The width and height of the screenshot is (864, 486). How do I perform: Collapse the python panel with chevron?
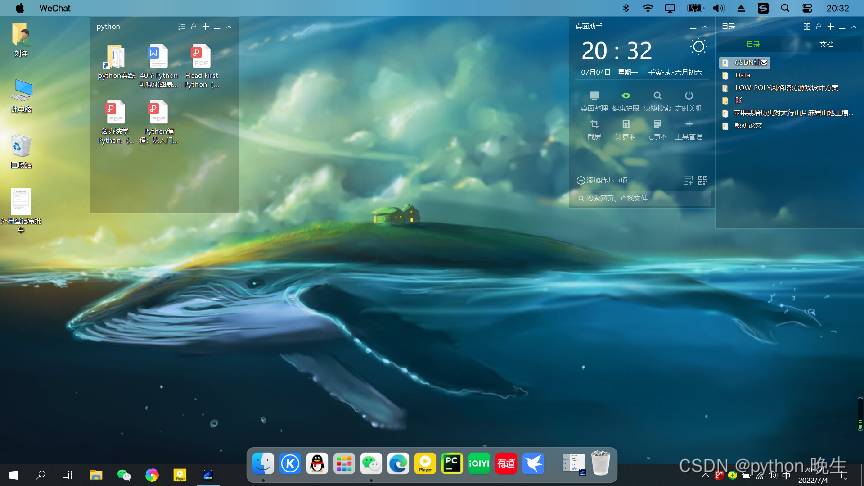(229, 27)
